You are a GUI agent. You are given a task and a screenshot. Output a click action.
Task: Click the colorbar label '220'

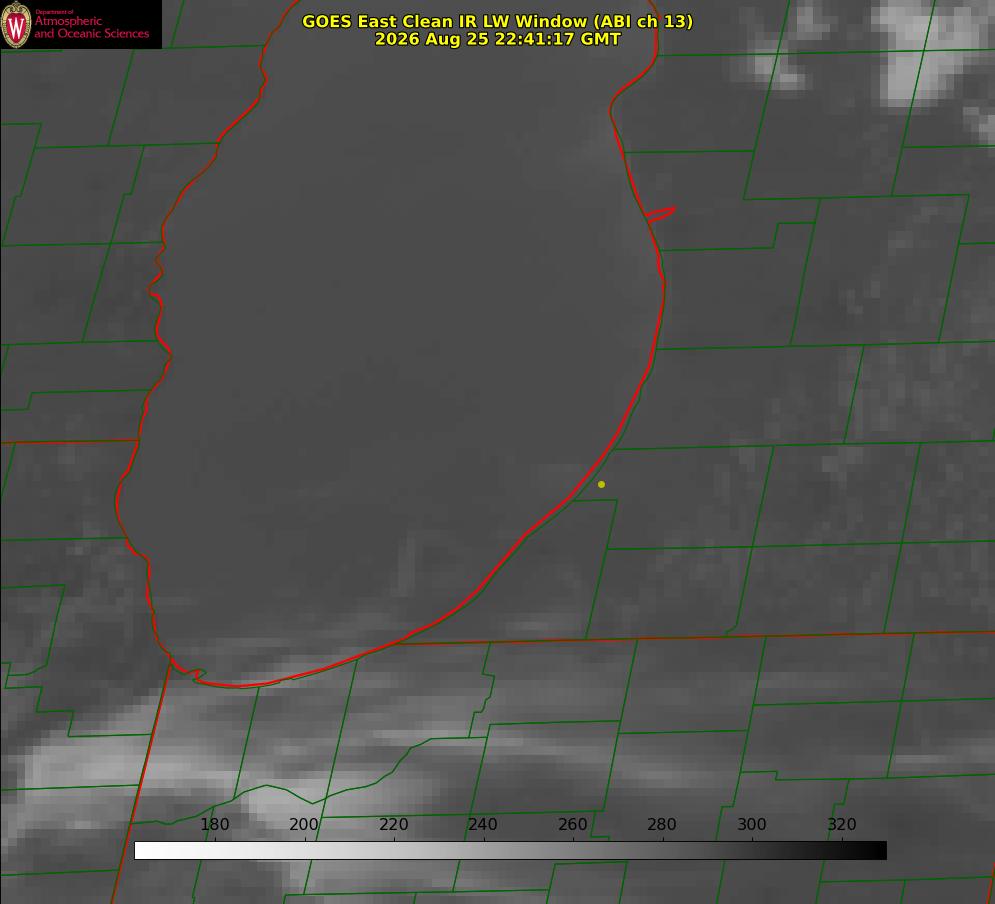click(x=393, y=824)
